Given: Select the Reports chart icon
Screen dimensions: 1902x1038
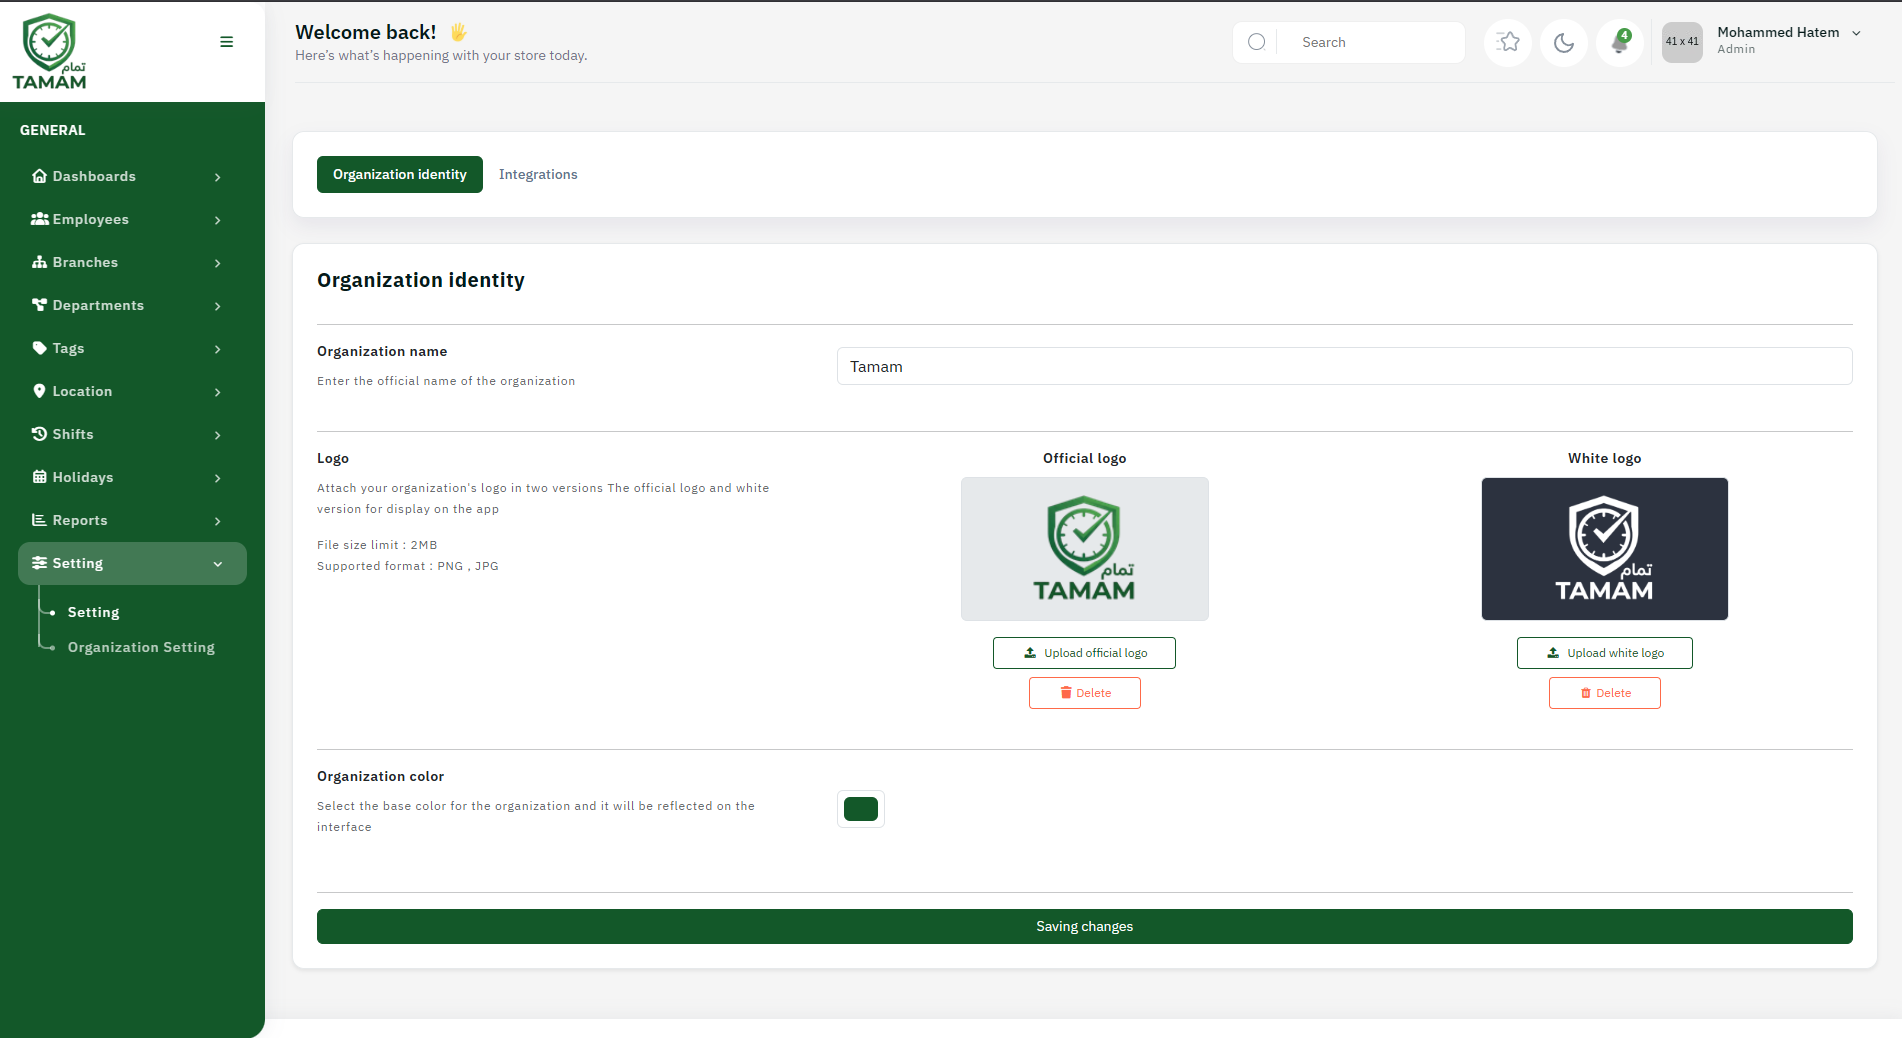Looking at the screenshot, I should tap(39, 520).
